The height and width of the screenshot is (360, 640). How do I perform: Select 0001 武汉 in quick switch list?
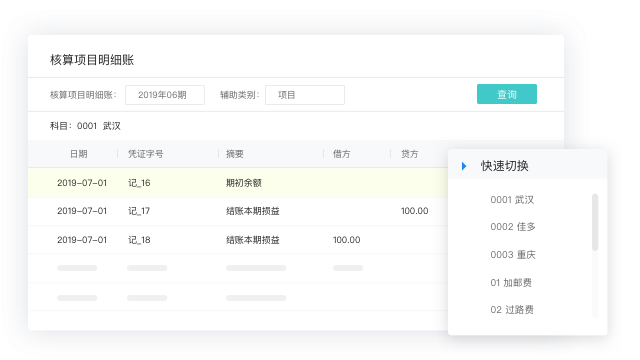pyautogui.click(x=512, y=200)
